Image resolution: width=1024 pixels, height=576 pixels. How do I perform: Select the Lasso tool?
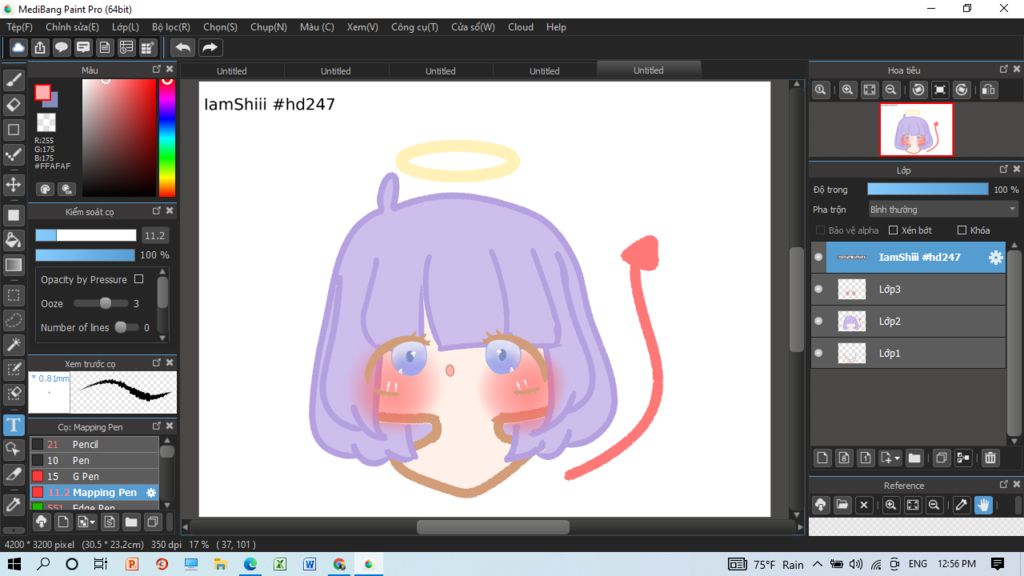pos(13,320)
